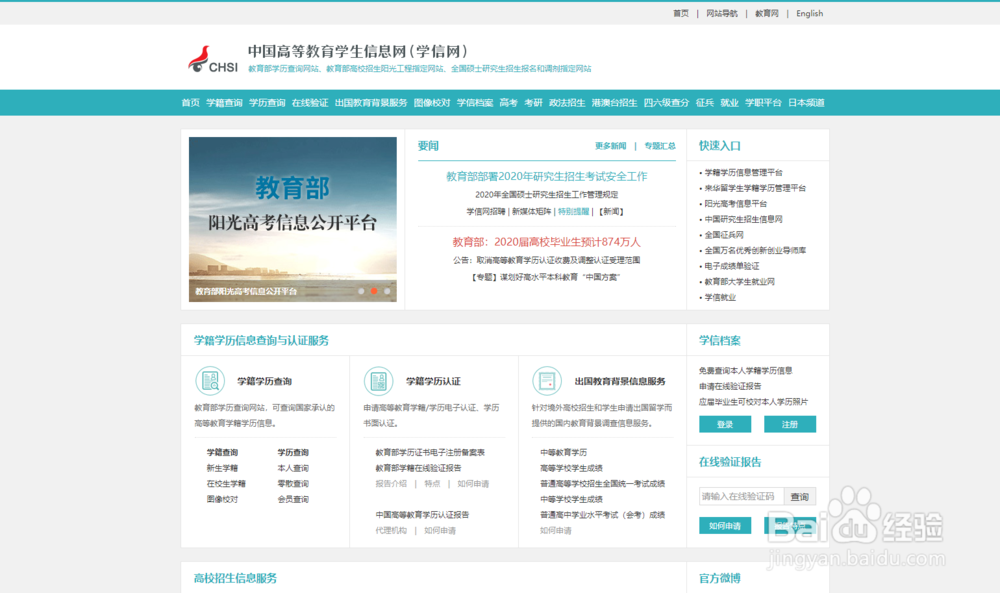Viewport: 1000px width, 593px height.
Task: Select the third carousel dot
Action: point(387,291)
